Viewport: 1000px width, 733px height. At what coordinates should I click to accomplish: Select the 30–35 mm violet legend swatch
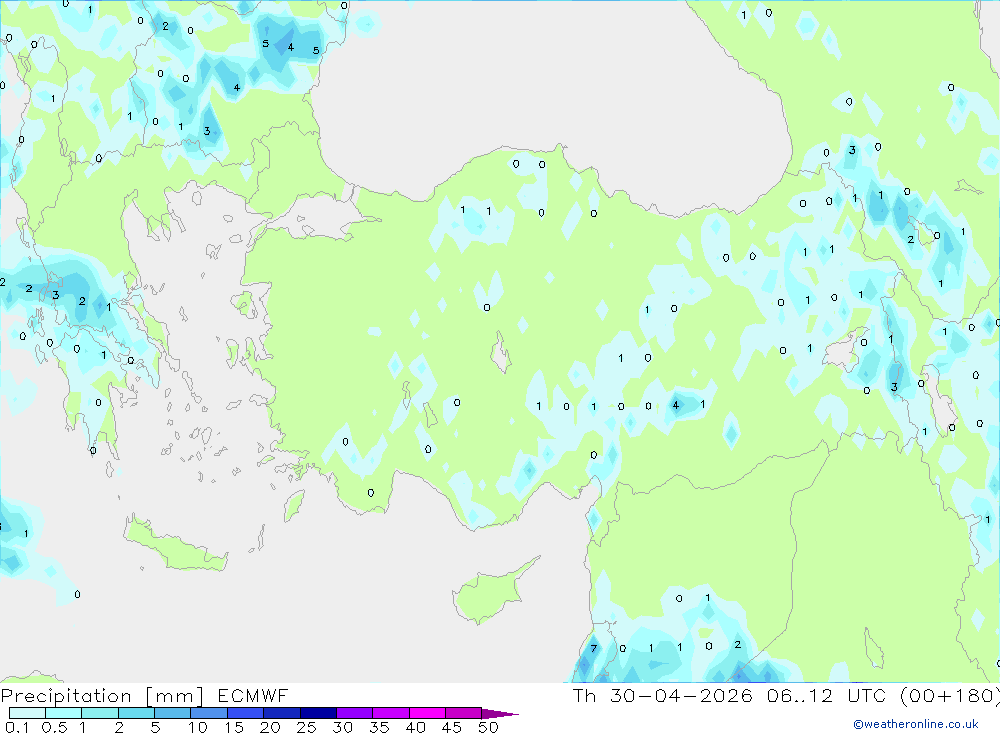coord(355,713)
